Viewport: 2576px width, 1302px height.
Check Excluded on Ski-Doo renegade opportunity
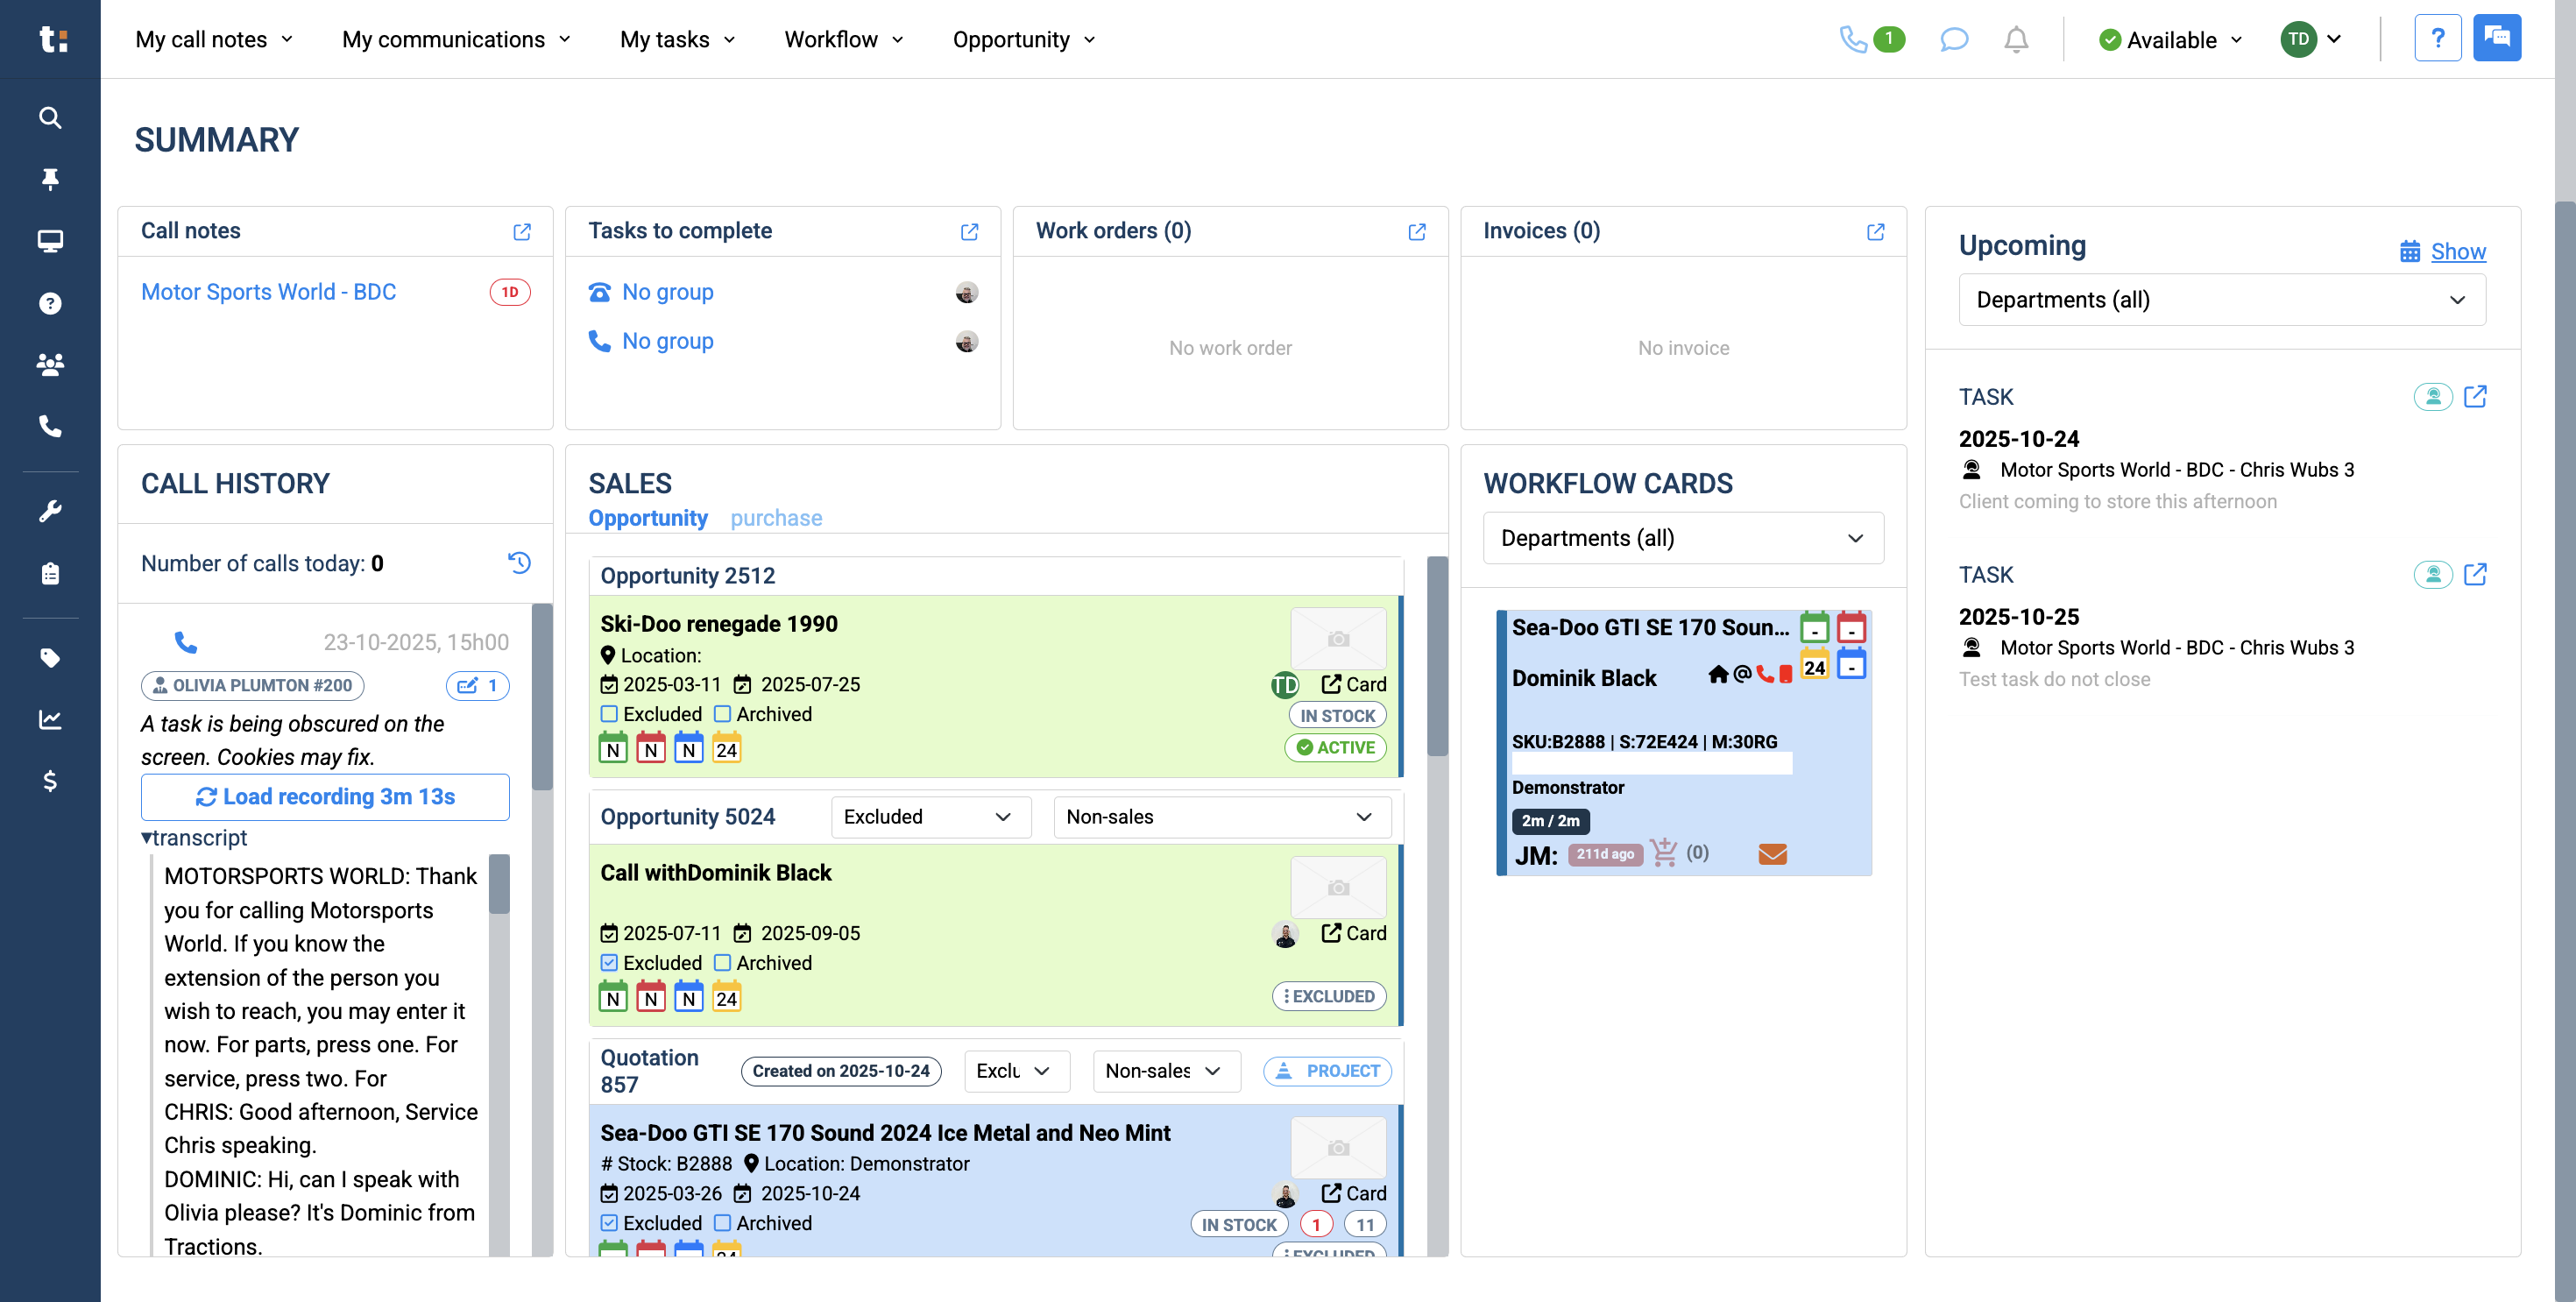[609, 714]
